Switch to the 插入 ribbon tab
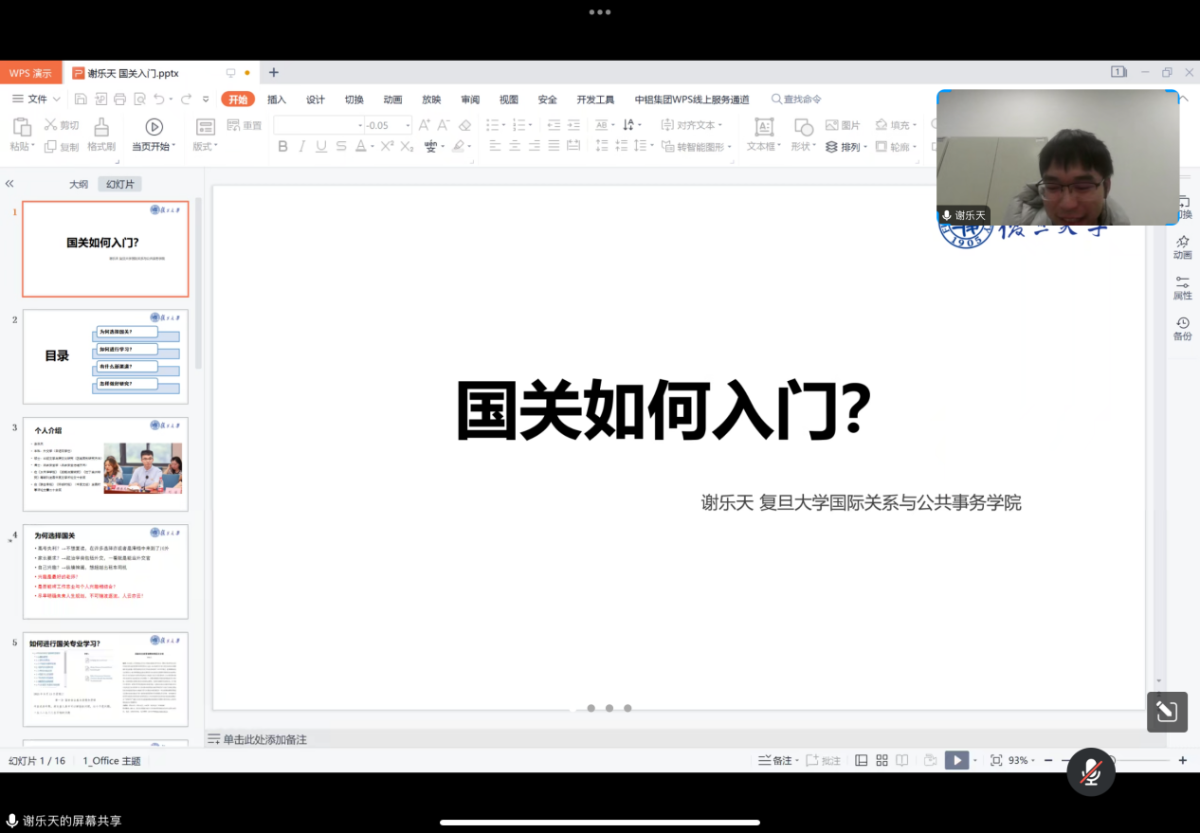The height and width of the screenshot is (833, 1200). (277, 99)
